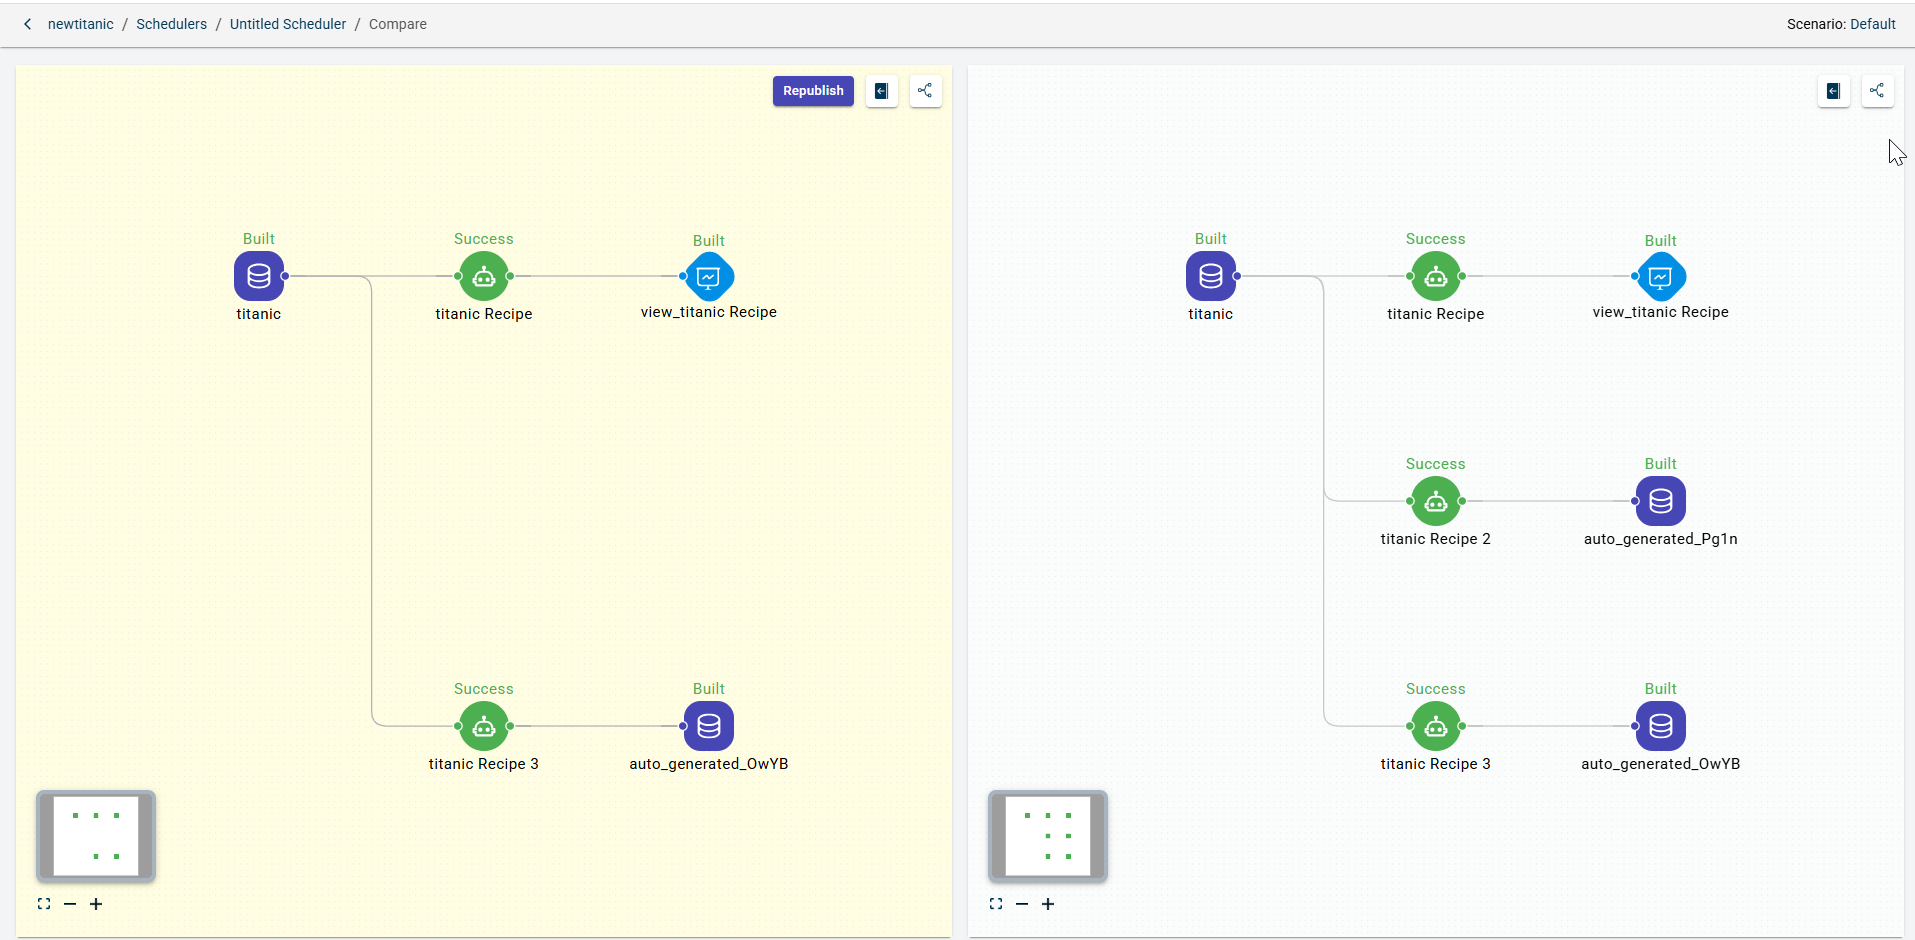Open Untitled Scheduler breadcrumb link
Viewport: 1915px width, 940px height.
click(287, 24)
